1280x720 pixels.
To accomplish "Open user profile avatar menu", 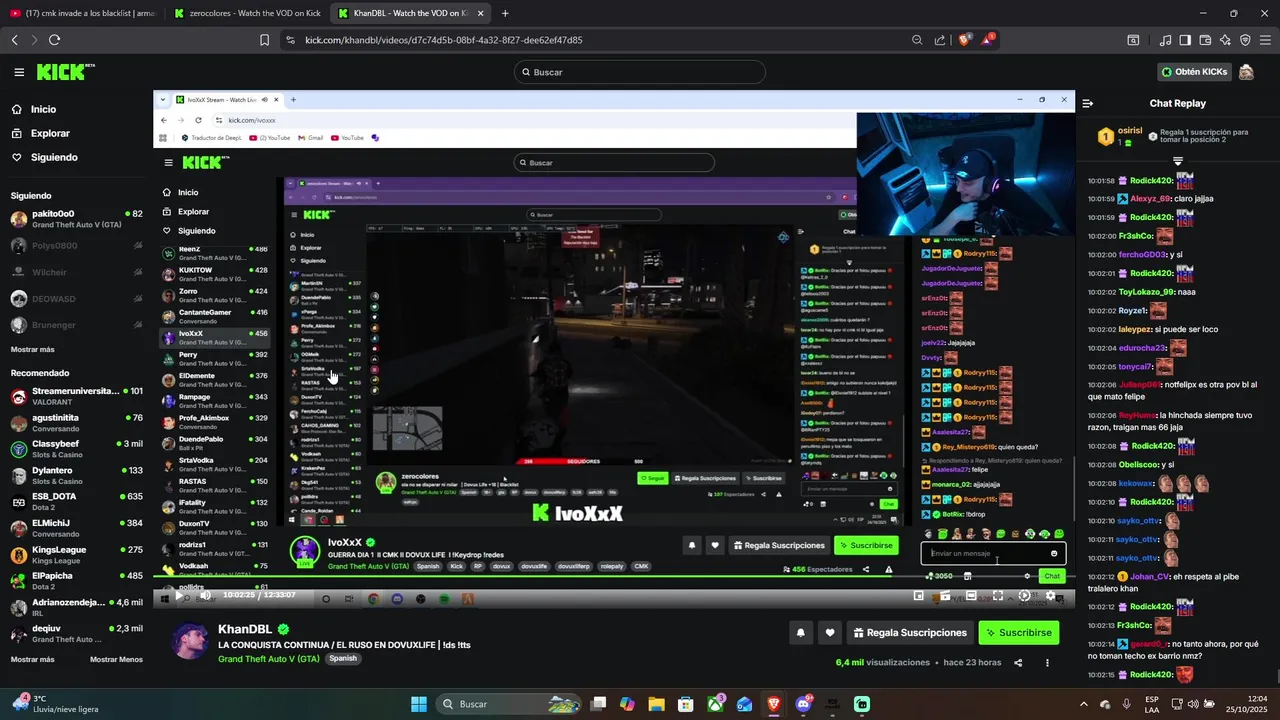I will click(x=1246, y=72).
